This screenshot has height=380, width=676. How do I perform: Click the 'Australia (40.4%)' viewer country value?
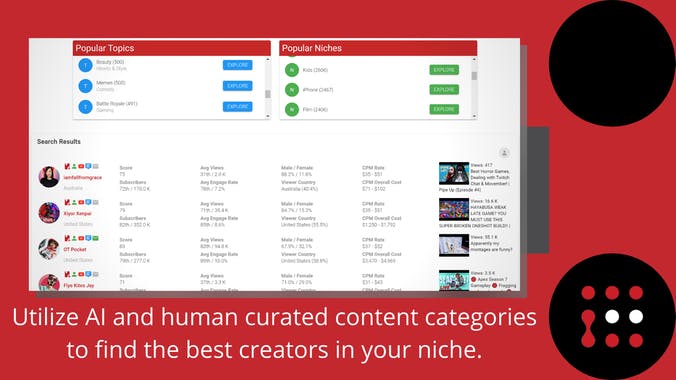tap(299, 189)
